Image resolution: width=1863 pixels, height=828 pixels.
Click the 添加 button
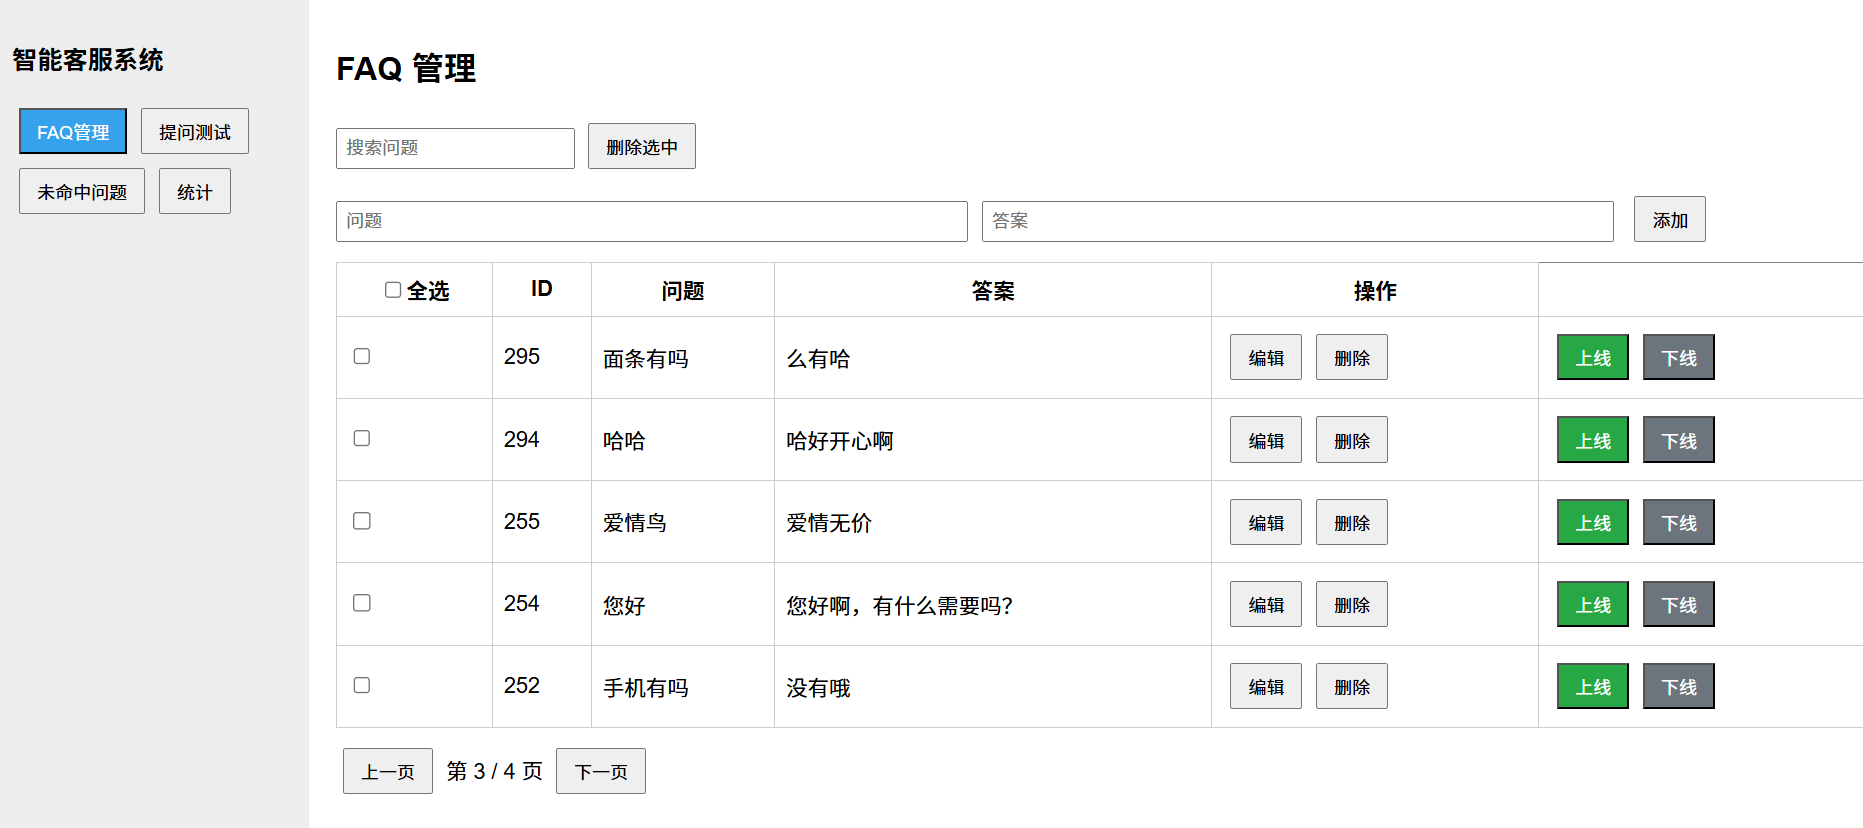click(x=1669, y=220)
